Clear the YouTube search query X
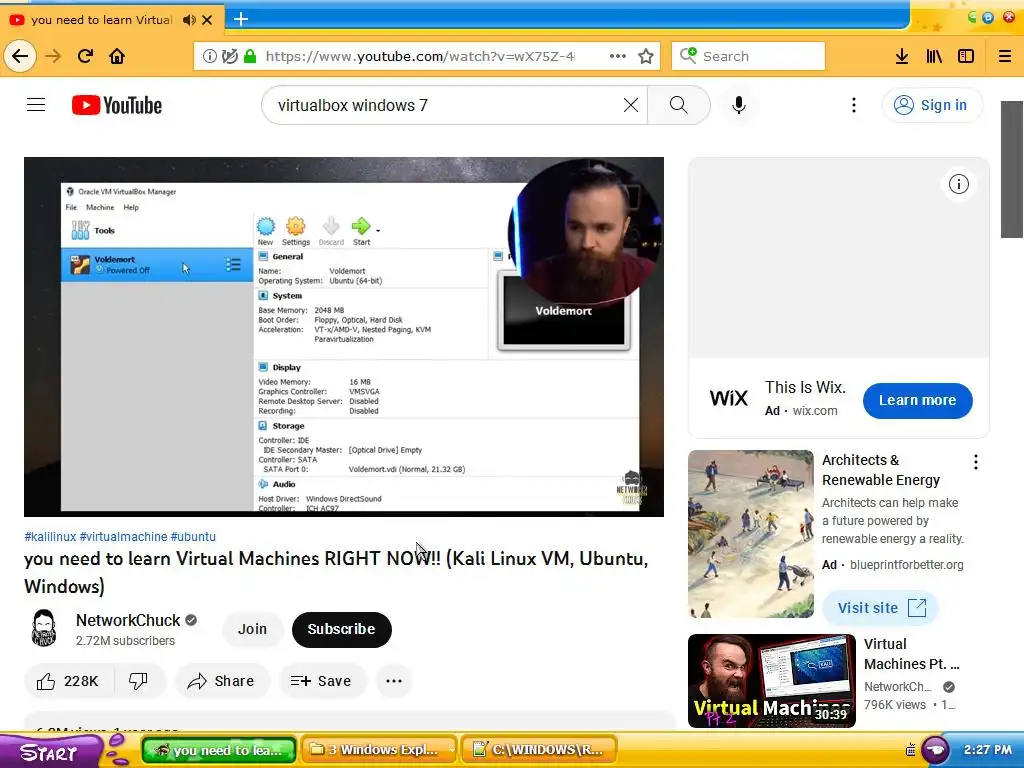This screenshot has height=768, width=1024. 631,105
